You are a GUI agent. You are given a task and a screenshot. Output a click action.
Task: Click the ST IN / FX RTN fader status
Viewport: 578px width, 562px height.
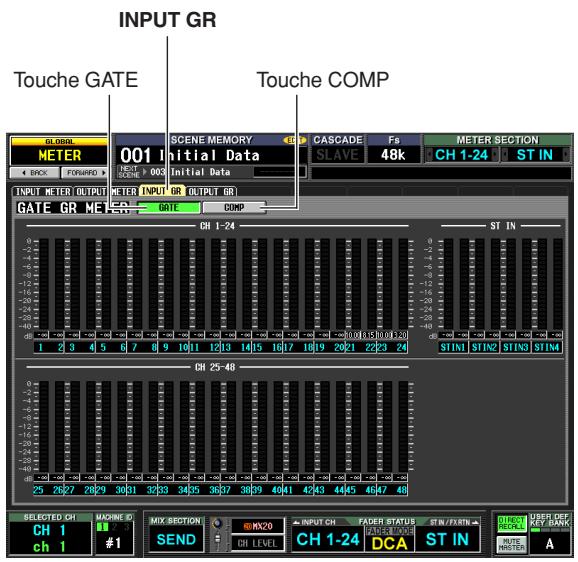coord(448,539)
